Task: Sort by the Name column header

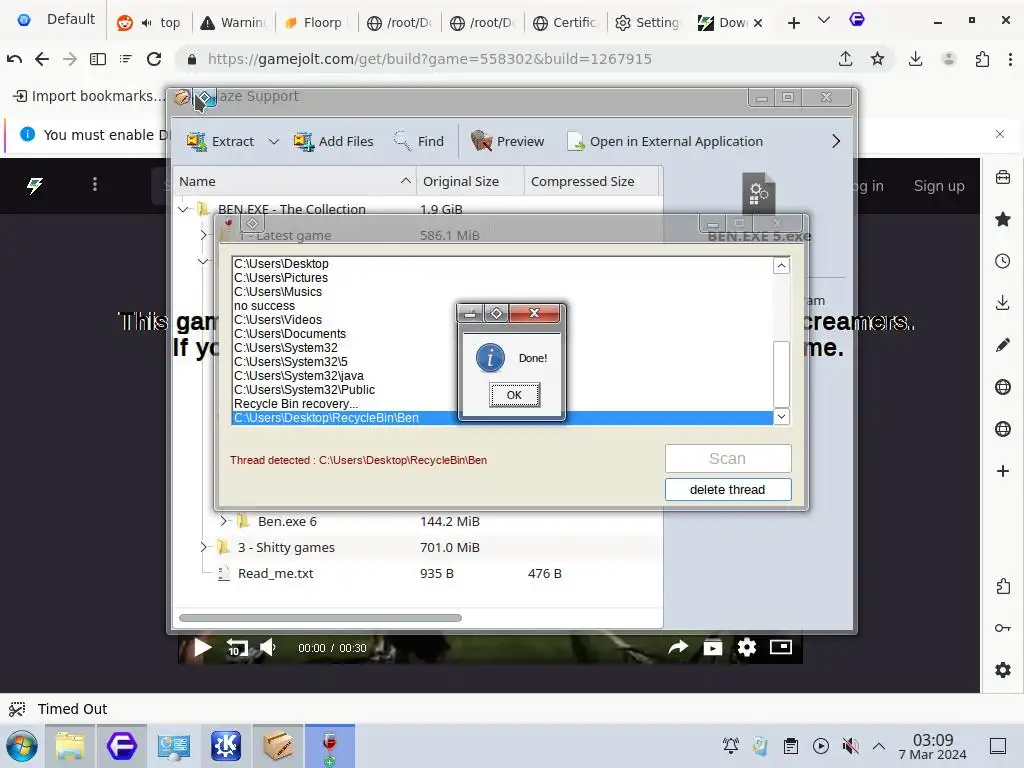Action: [x=295, y=181]
